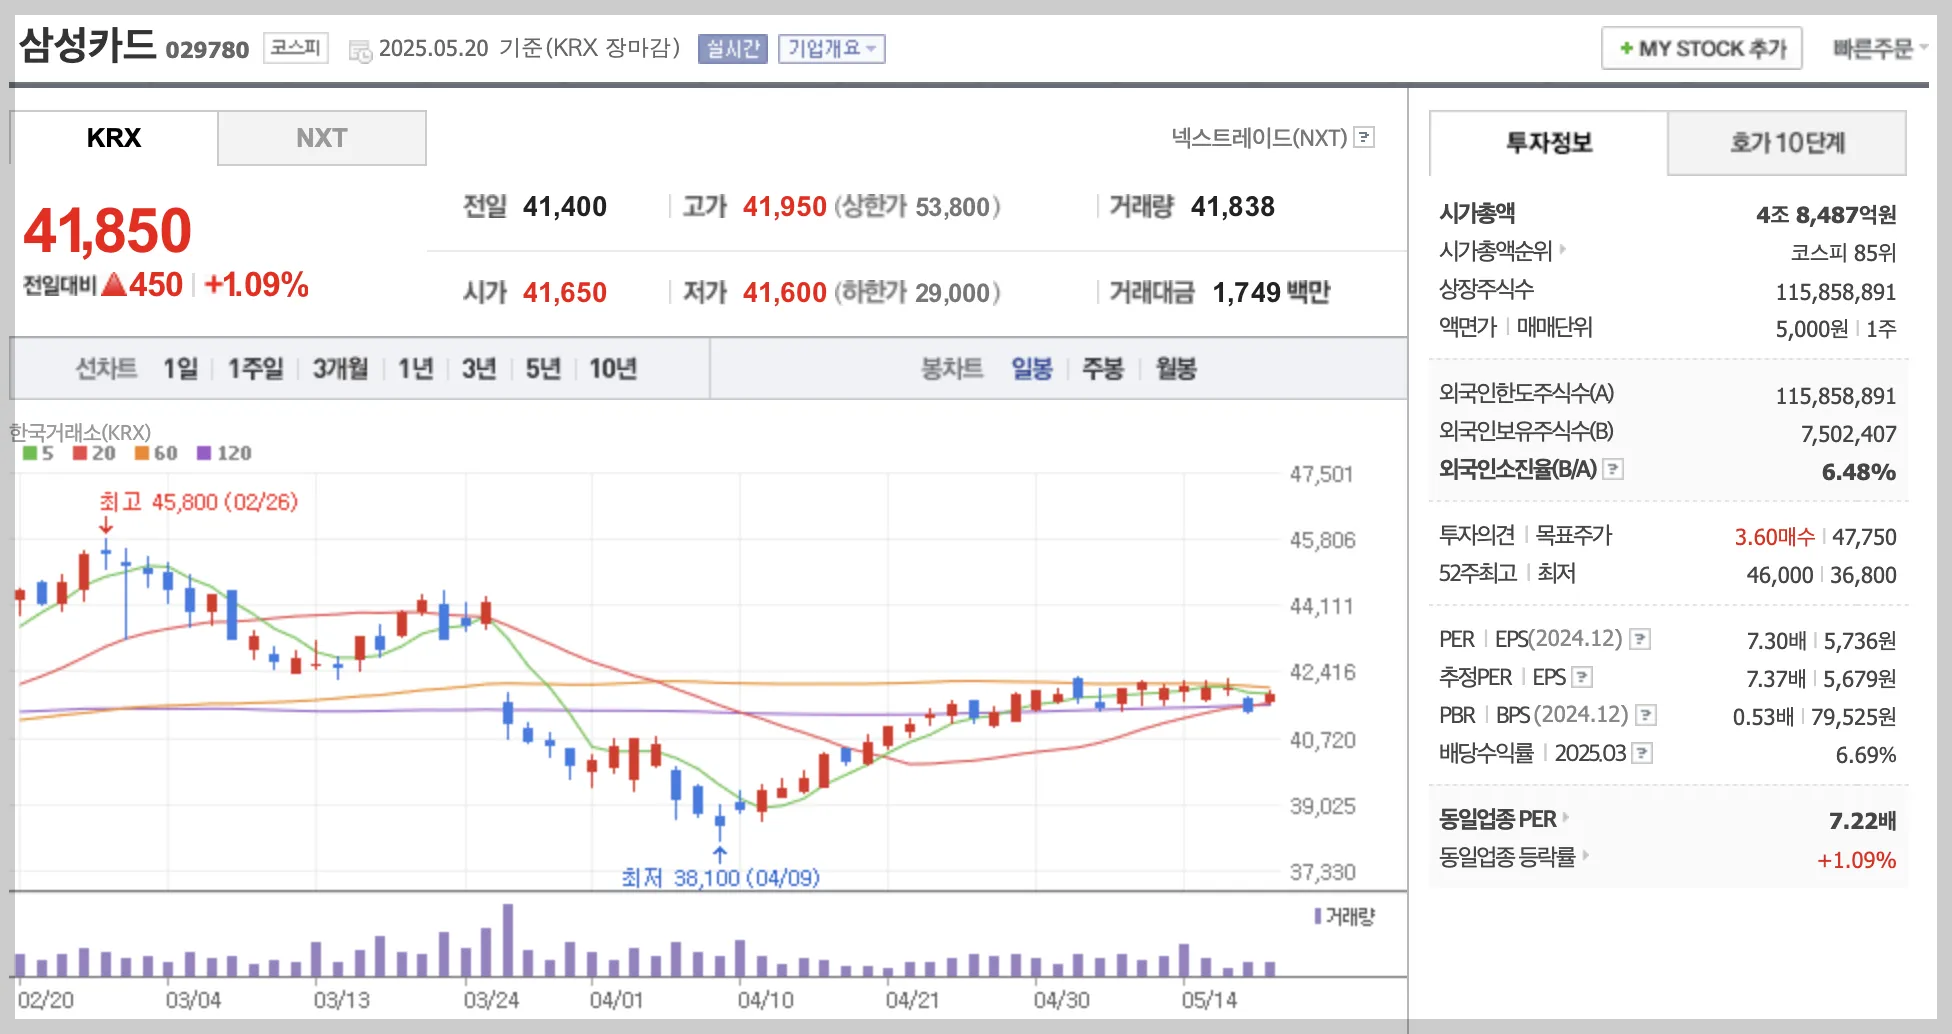Click the 시가 value 41,650
The width and height of the screenshot is (1952, 1034).
pos(565,293)
